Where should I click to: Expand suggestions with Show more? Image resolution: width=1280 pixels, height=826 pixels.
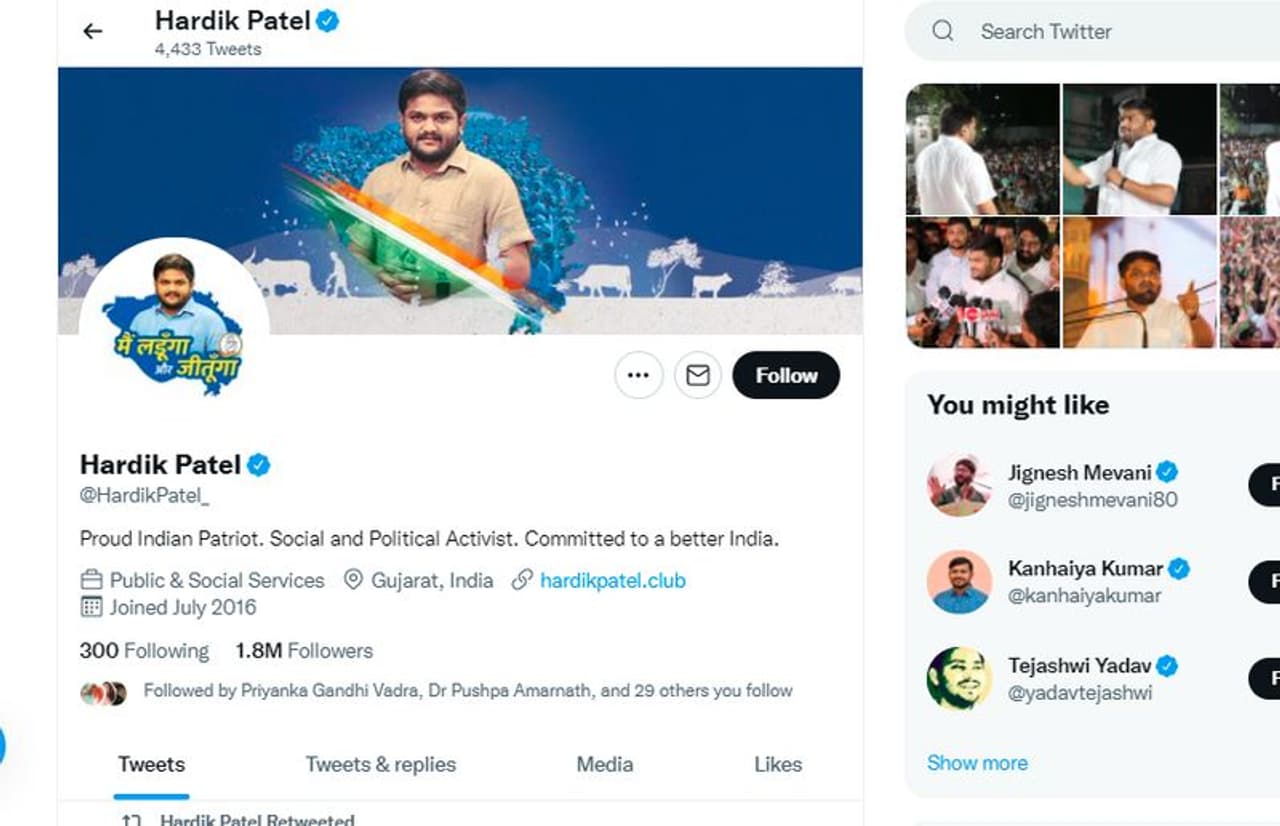pos(977,763)
